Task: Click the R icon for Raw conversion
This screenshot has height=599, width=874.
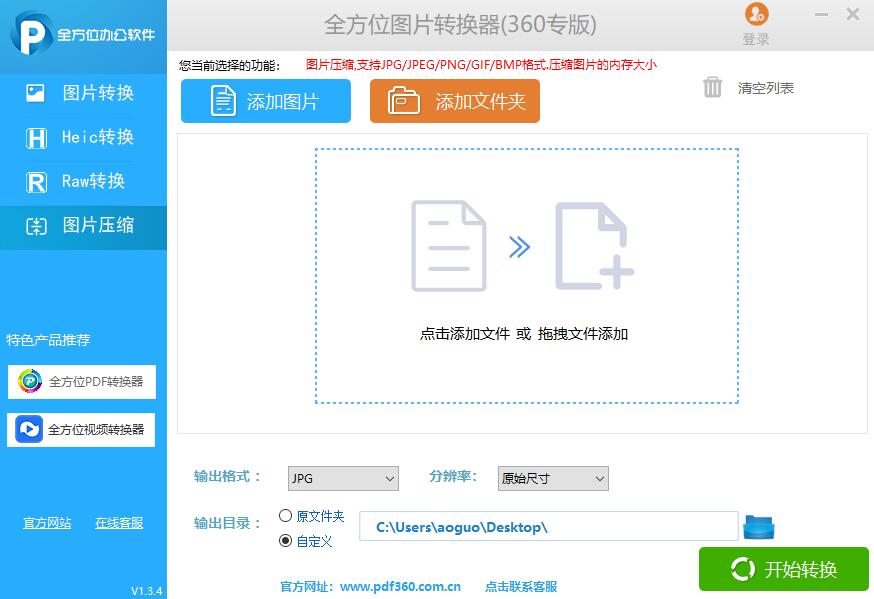Action: coord(36,182)
